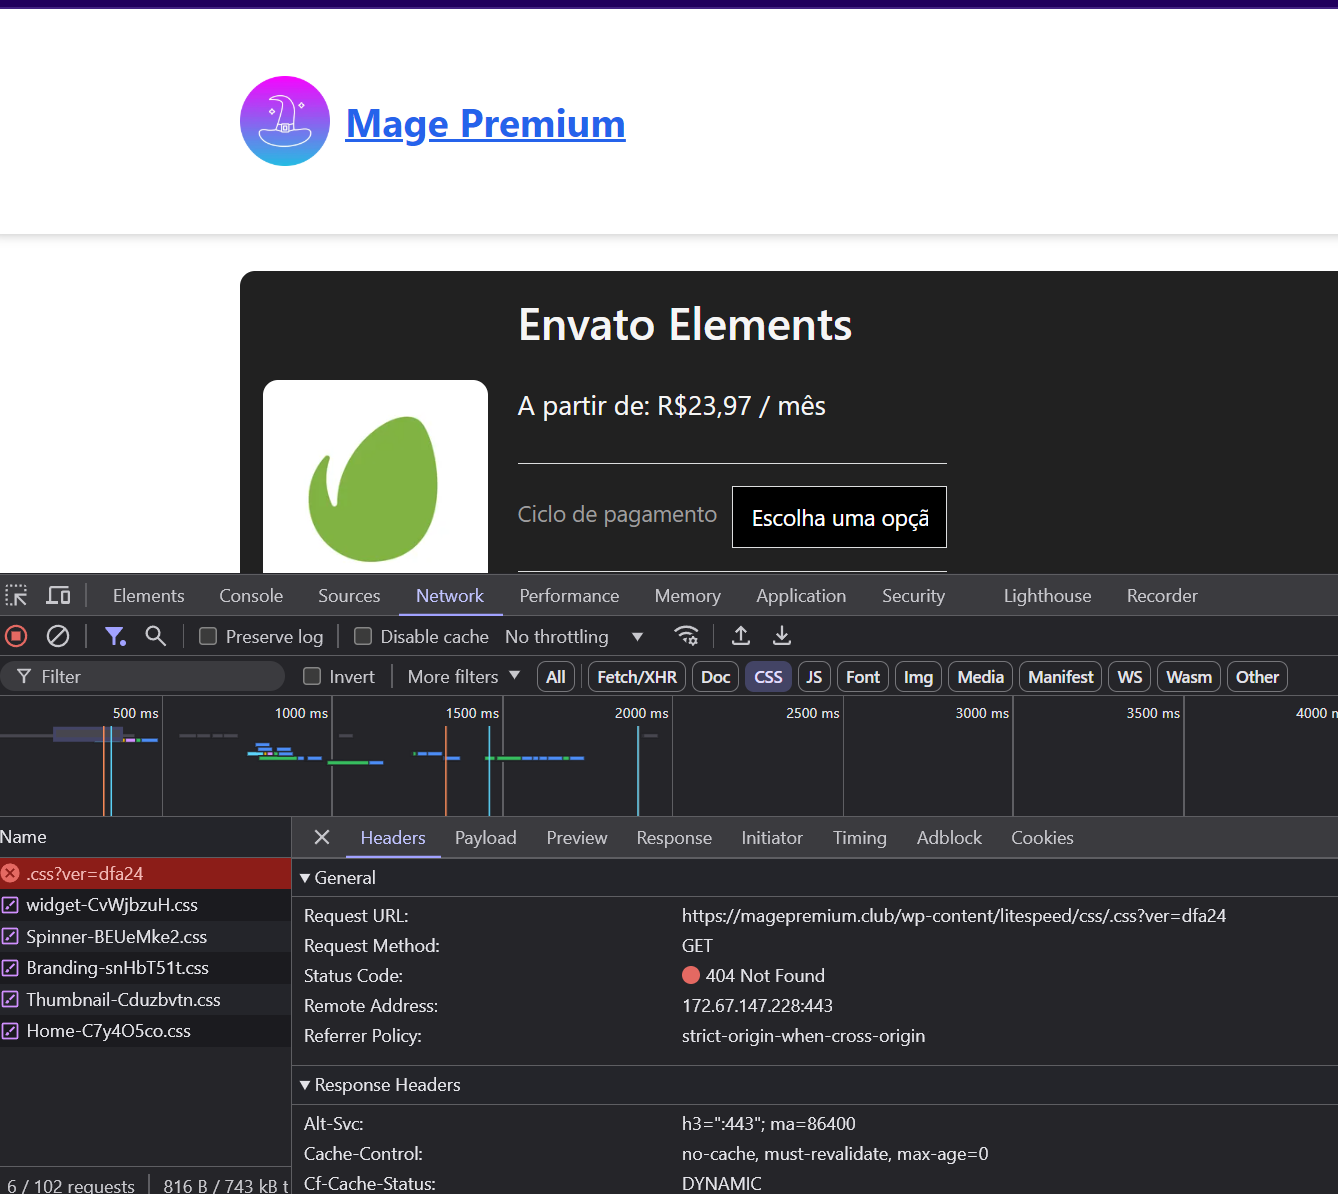Switch to the Recorder tab

[x=1162, y=596]
